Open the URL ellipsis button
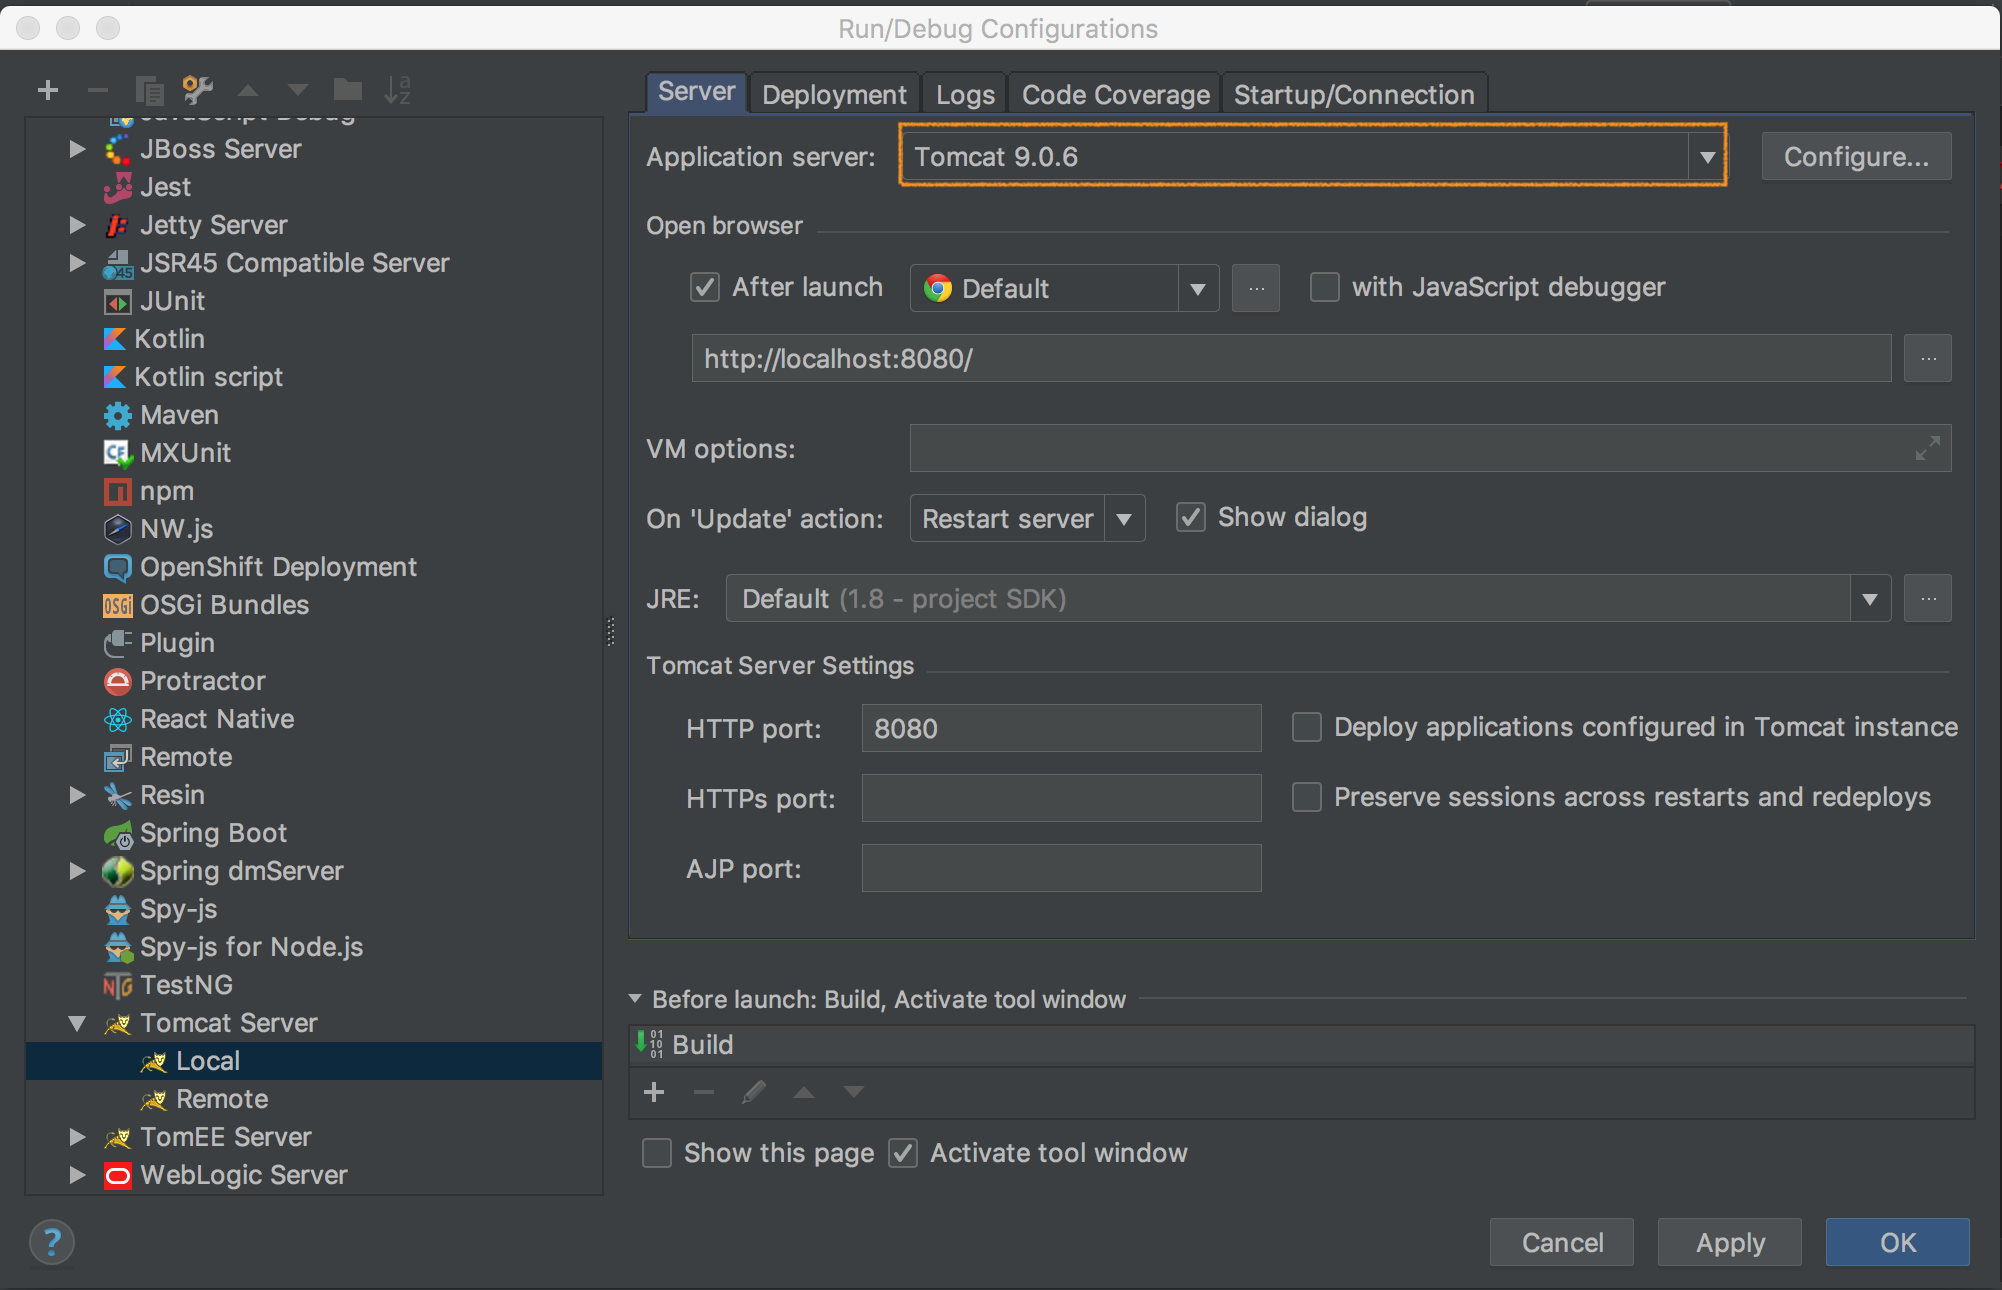Screen dimensions: 2002x1290 (x=1928, y=358)
